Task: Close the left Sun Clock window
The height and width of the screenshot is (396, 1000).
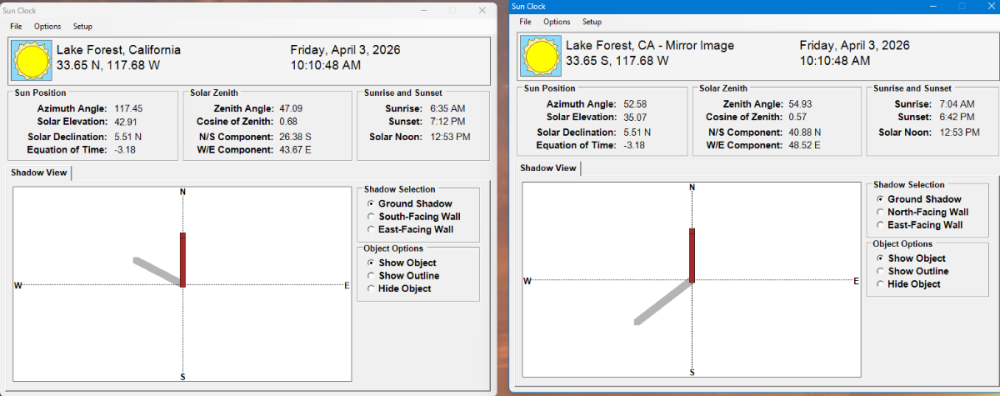Action: click(x=483, y=10)
